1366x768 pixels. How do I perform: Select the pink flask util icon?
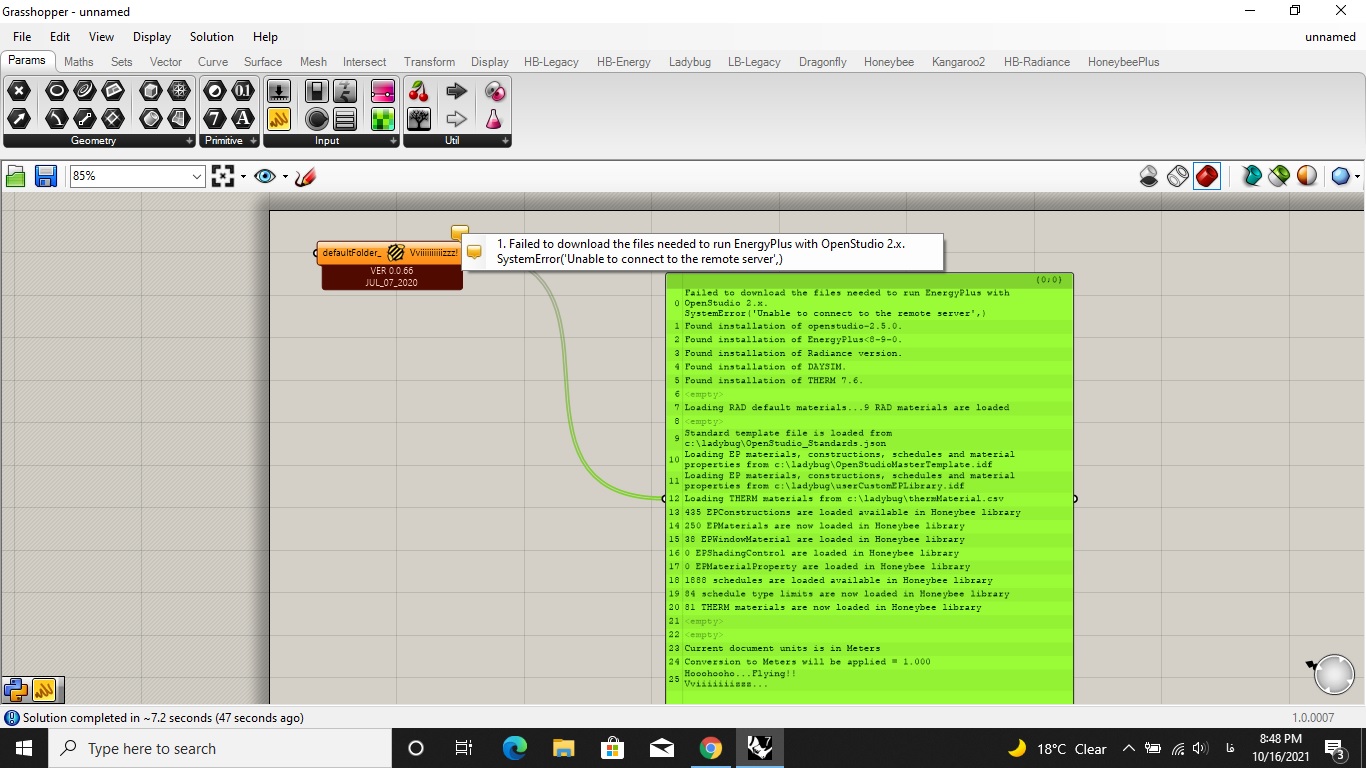(494, 119)
